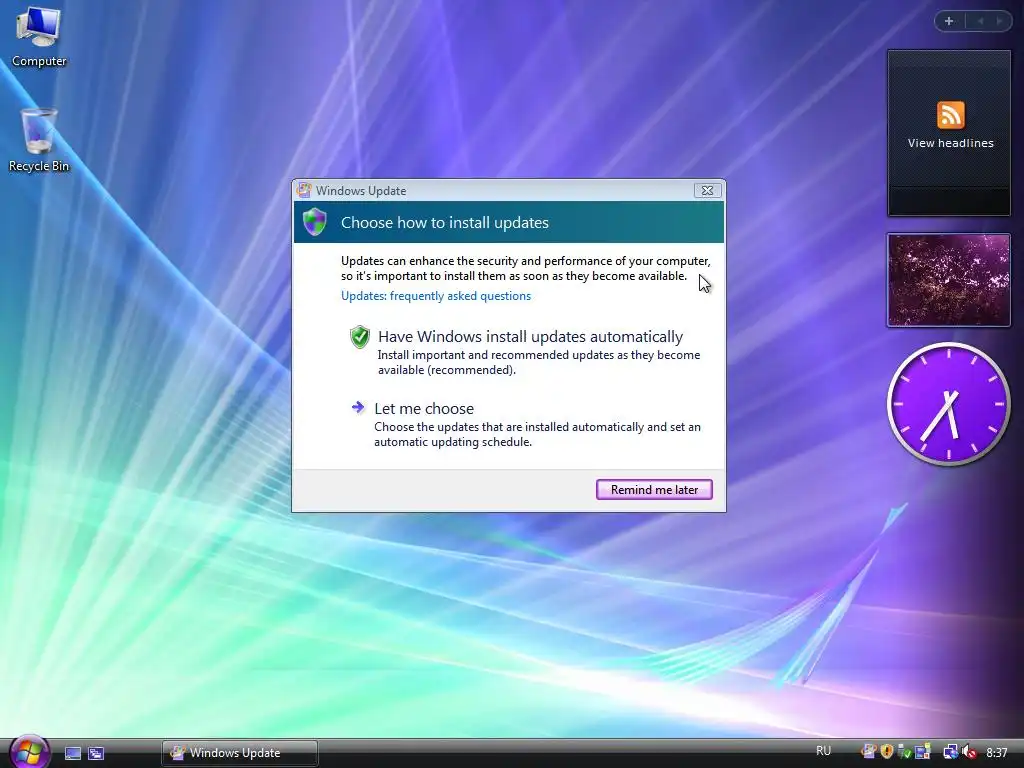
Task: Click the RU language indicator
Action: (x=823, y=751)
